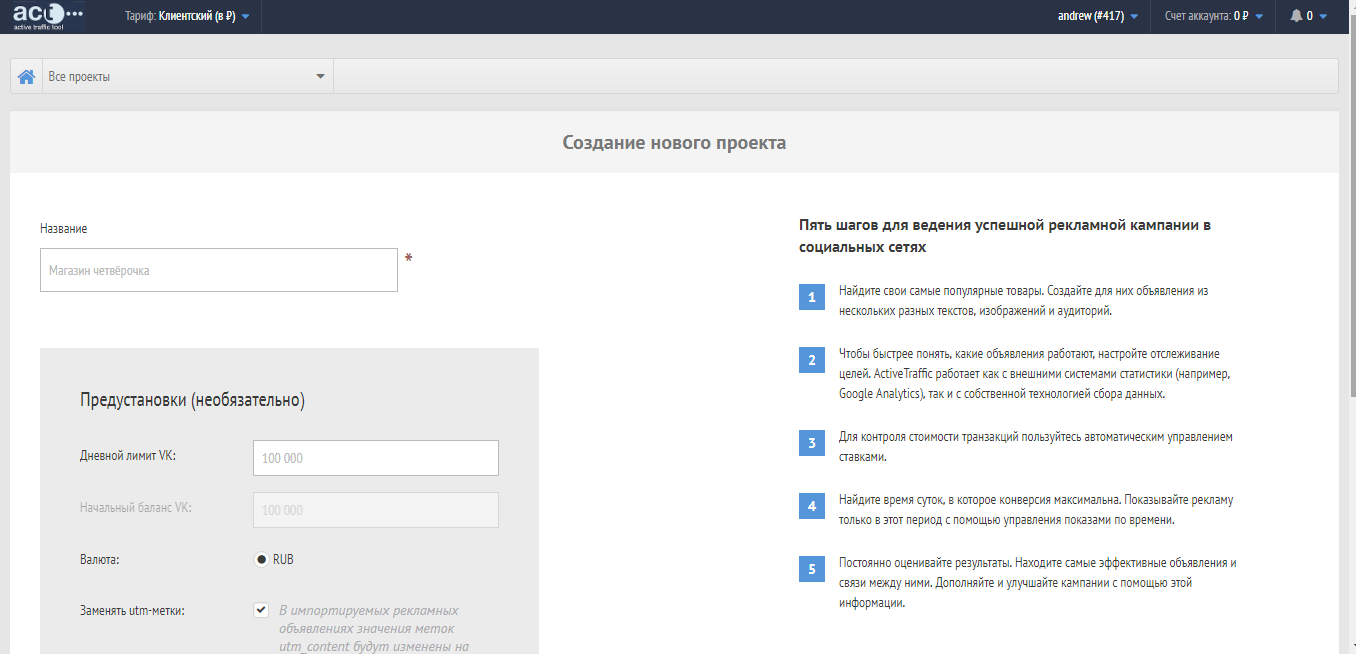1356x654 pixels.
Task: Click the step 2 number badge
Action: click(x=812, y=361)
